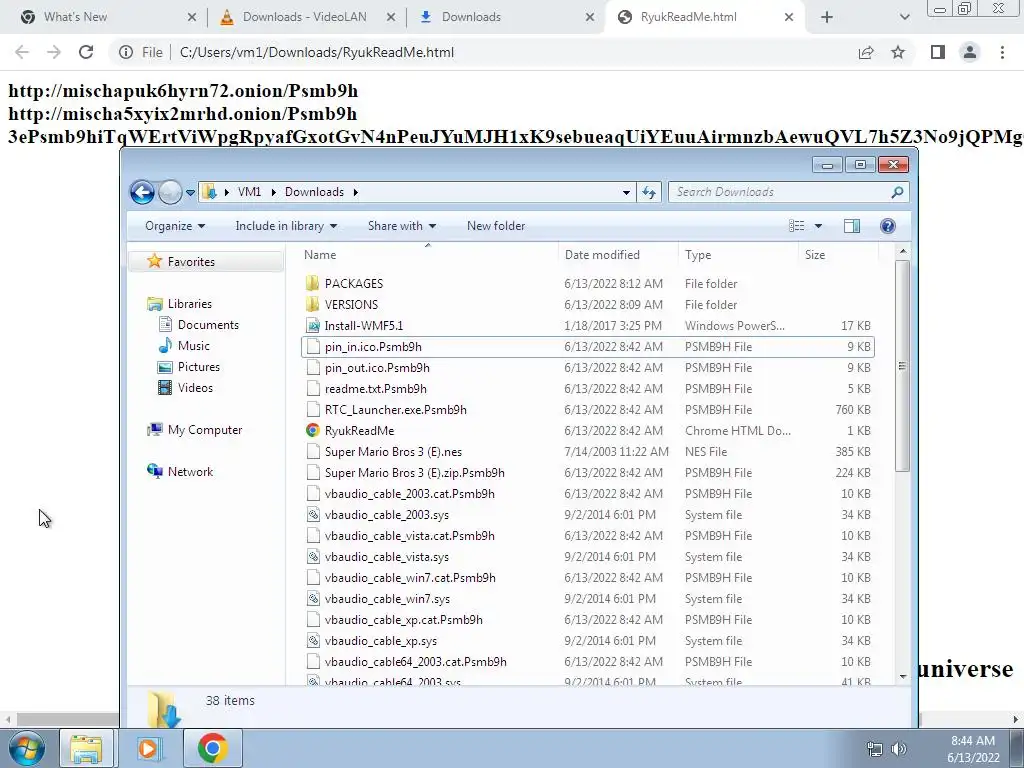Reload the RyukReadMe page in Chrome
The image size is (1024, 768).
[86, 52]
